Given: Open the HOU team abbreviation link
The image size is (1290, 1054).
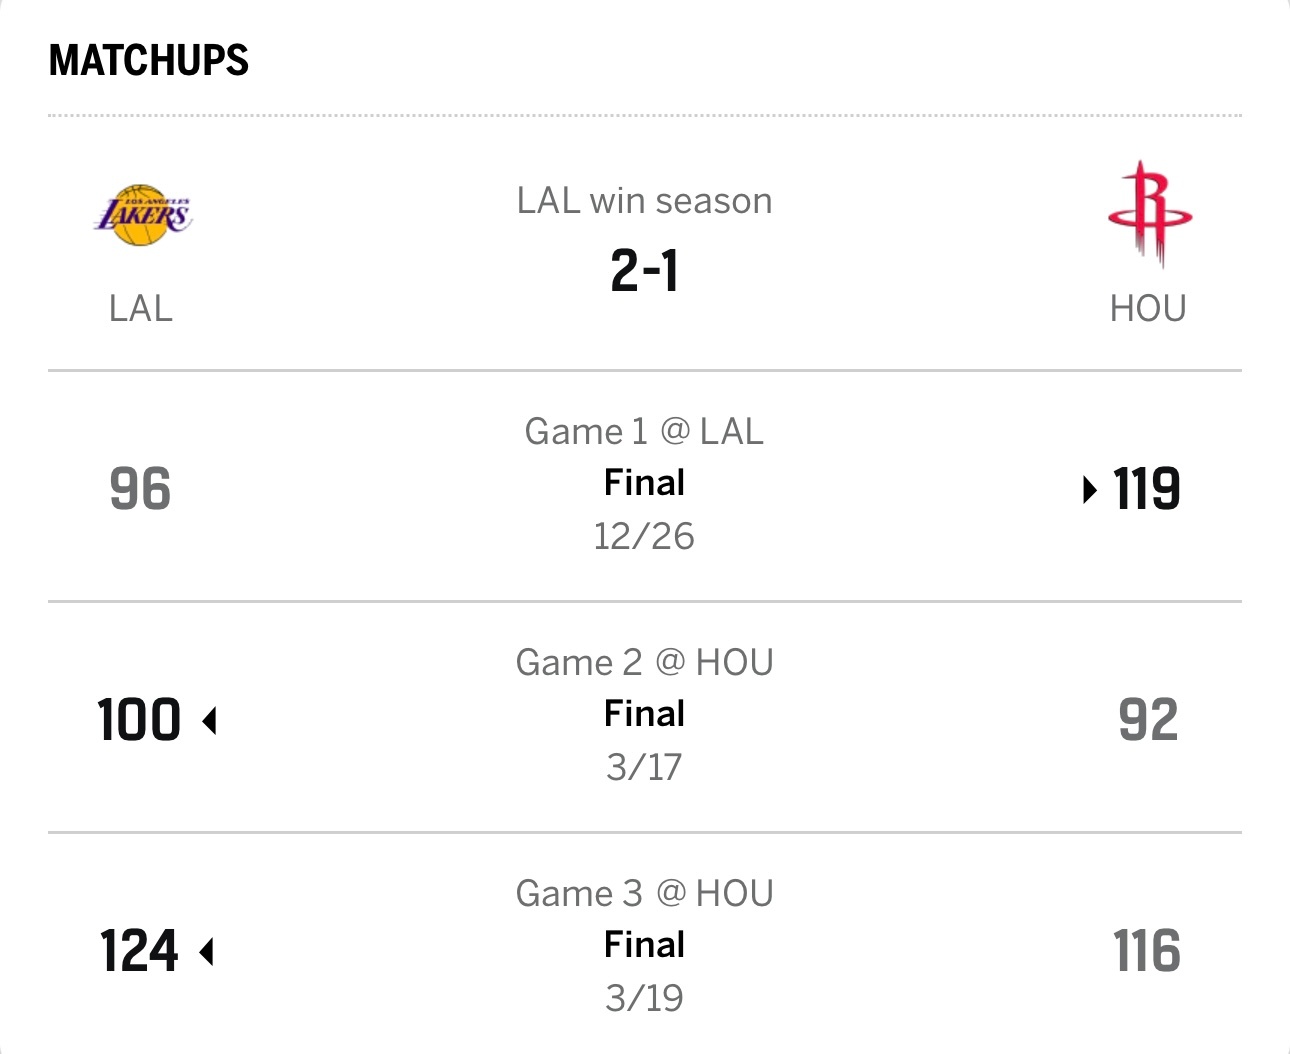Looking at the screenshot, I should click(x=1148, y=308).
